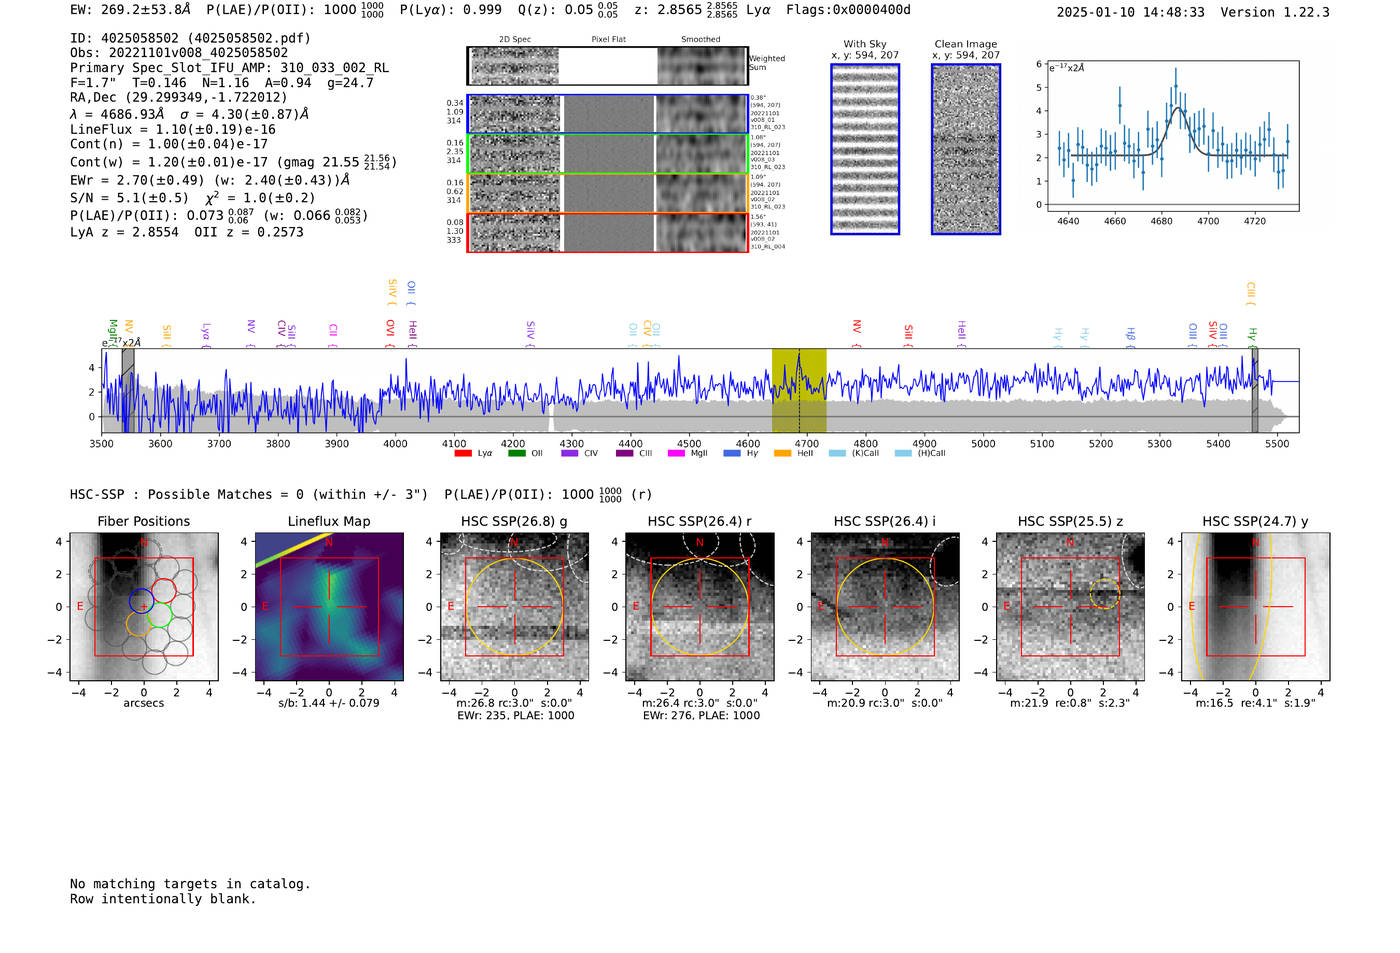The image size is (1400, 953).
Task: Click the m:21.9 re:0.8" s:2.3" caption
Action: click(x=1070, y=703)
